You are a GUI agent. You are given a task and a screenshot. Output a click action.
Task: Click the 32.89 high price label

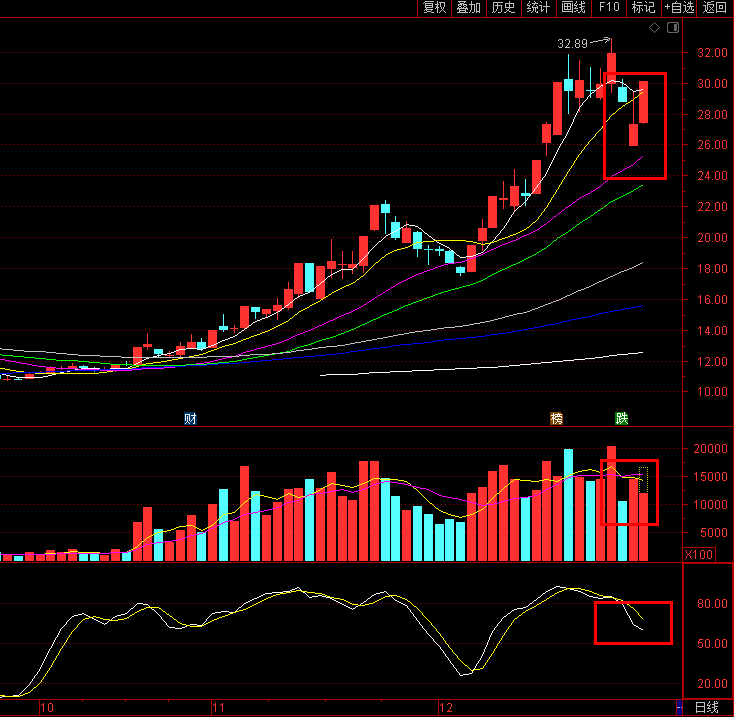572,44
